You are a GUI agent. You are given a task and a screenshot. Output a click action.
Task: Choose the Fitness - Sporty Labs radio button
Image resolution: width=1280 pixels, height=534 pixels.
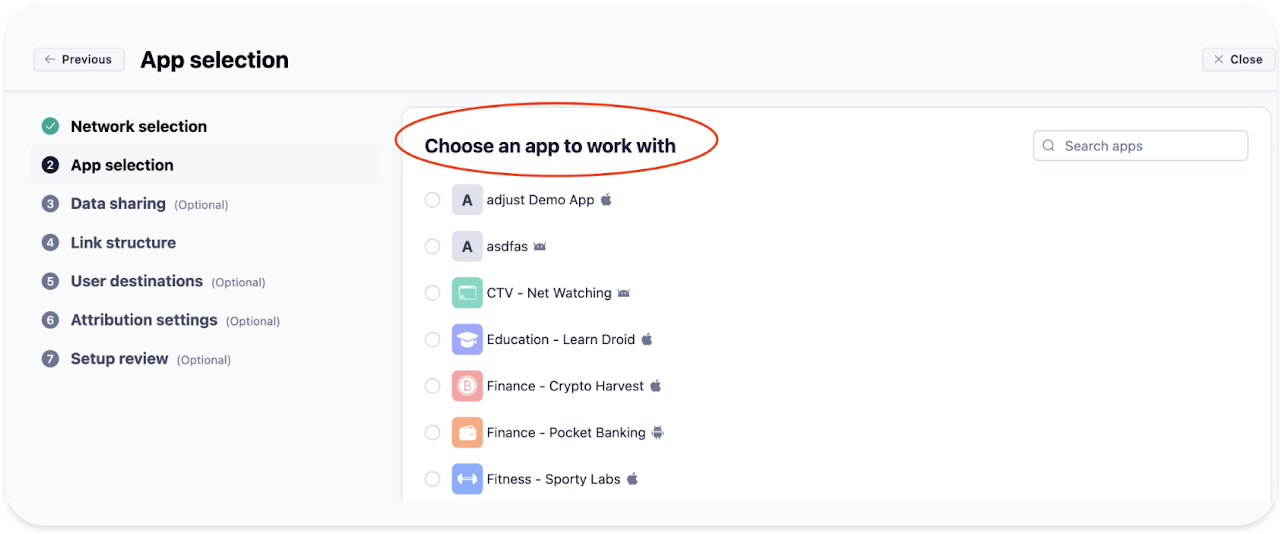point(432,479)
